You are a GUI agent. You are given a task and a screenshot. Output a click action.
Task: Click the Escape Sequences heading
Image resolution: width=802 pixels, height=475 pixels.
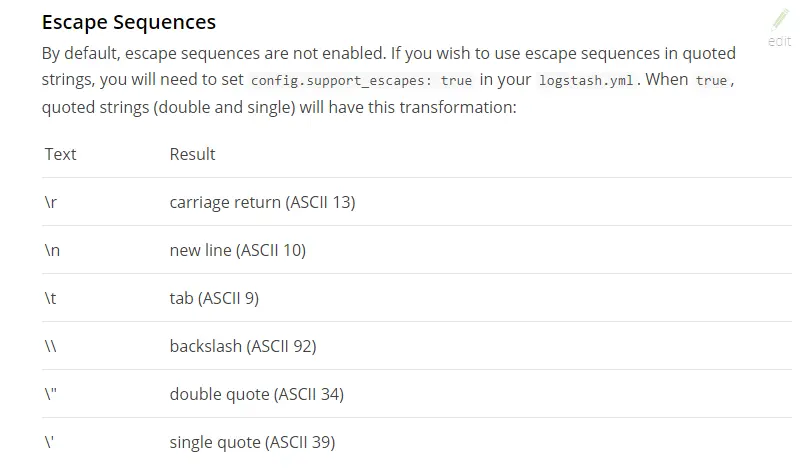coord(129,22)
